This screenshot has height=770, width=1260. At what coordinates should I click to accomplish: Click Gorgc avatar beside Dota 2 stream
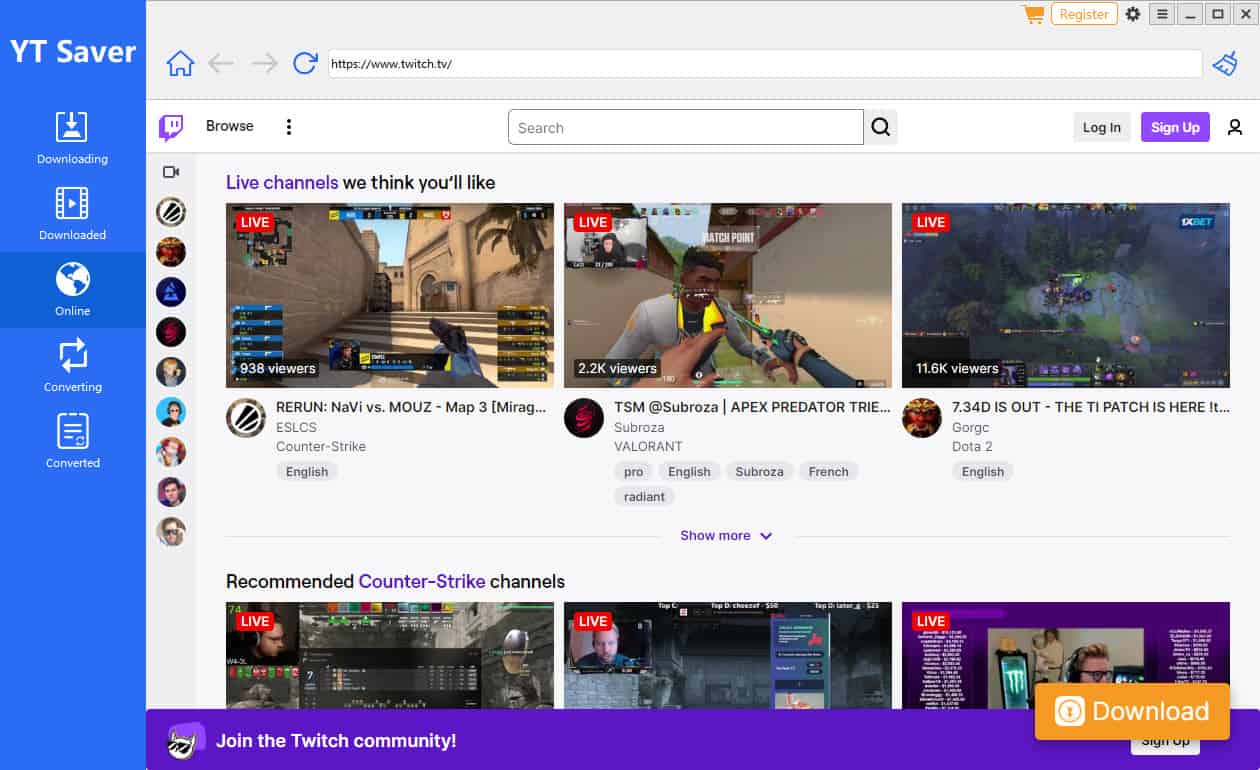point(922,418)
